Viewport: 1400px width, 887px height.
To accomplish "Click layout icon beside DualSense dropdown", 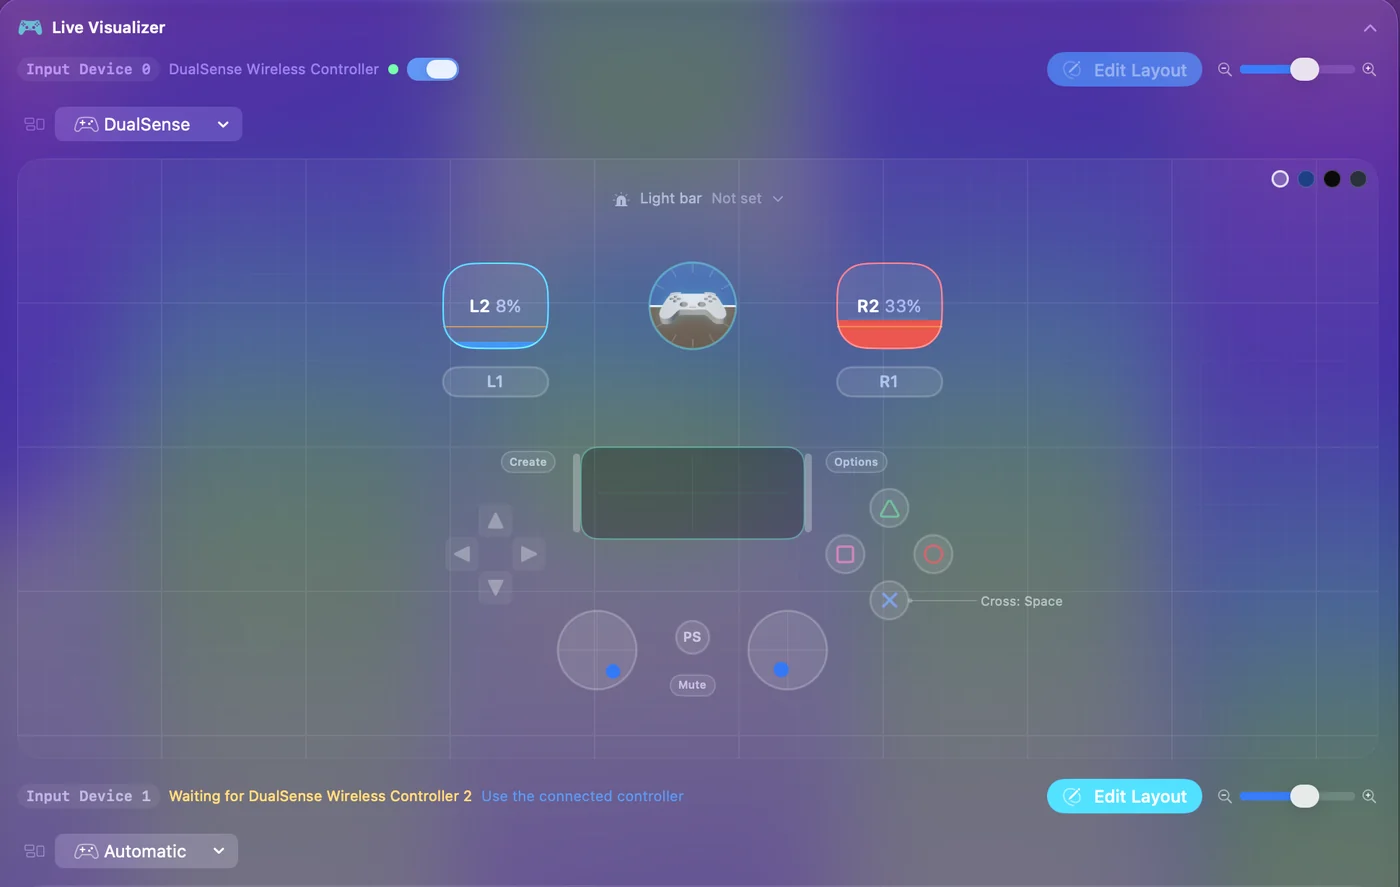I will 34,124.
